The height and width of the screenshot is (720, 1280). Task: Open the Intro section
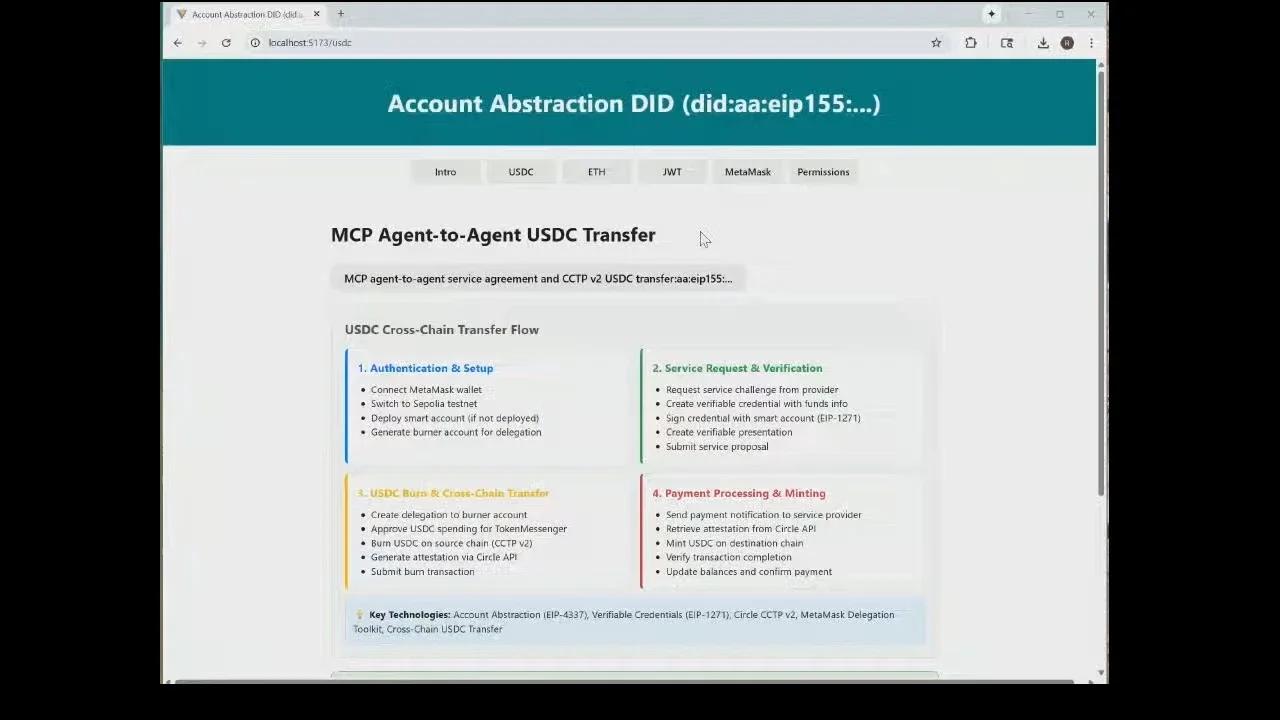pyautogui.click(x=445, y=171)
